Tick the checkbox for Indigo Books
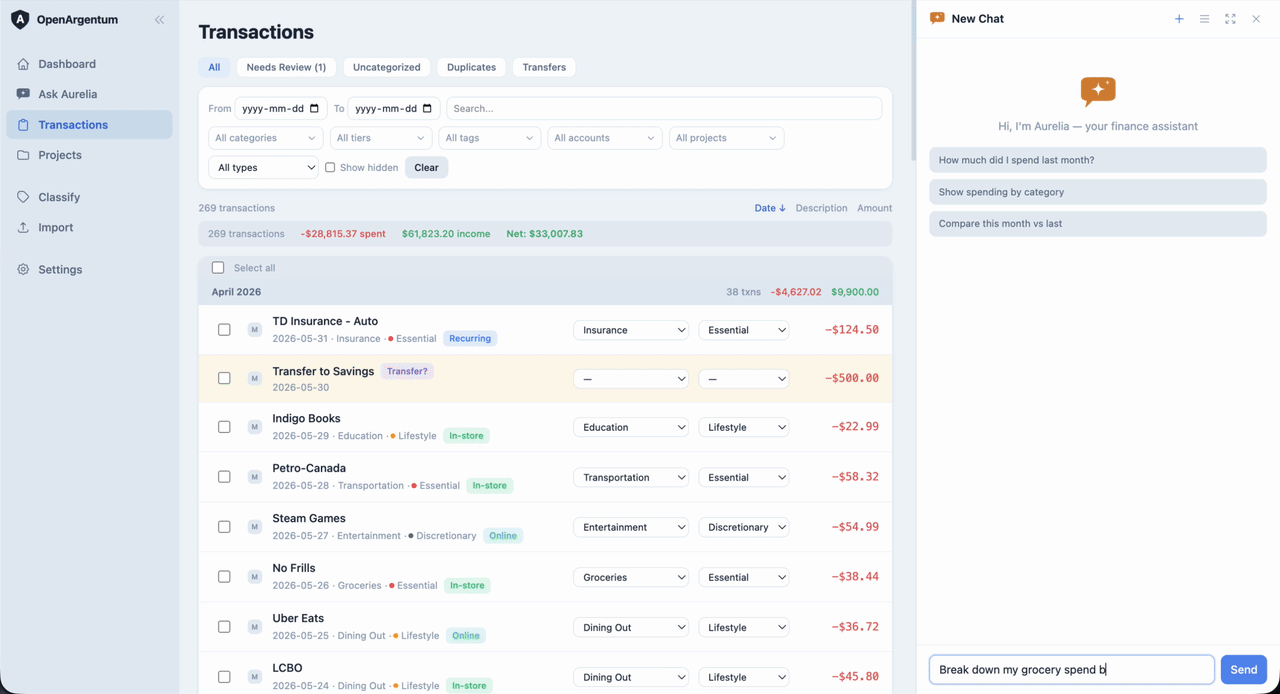The width and height of the screenshot is (1280, 694). point(224,427)
